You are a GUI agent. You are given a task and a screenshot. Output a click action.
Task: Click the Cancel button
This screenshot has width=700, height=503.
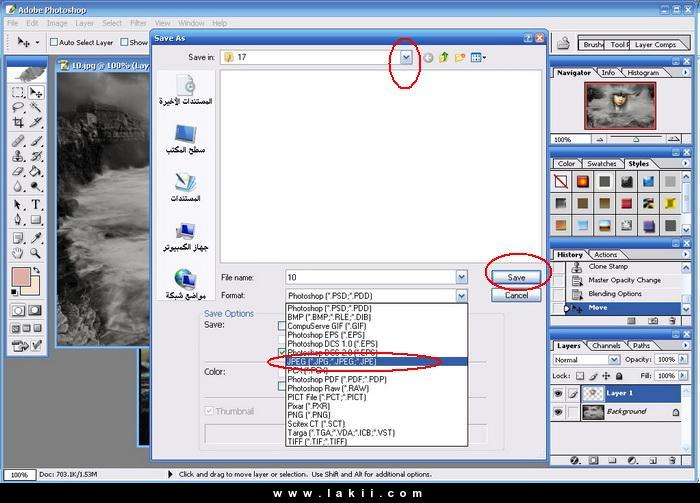pos(516,295)
